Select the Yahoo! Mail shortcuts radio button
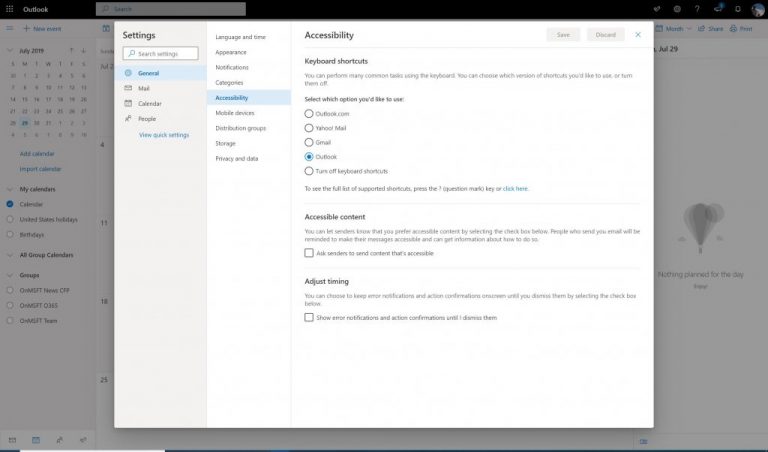This screenshot has height=452, width=768. click(309, 128)
